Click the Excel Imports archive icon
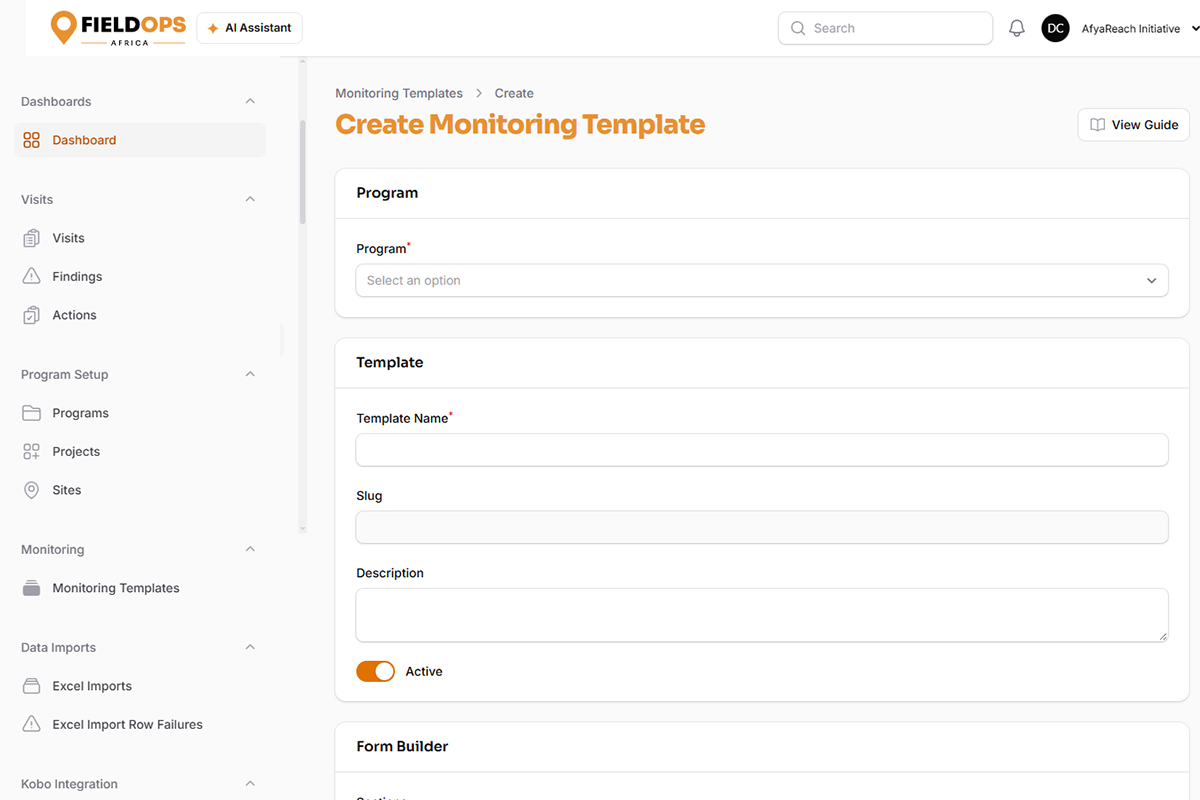Viewport: 1200px width, 800px height. tap(32, 686)
